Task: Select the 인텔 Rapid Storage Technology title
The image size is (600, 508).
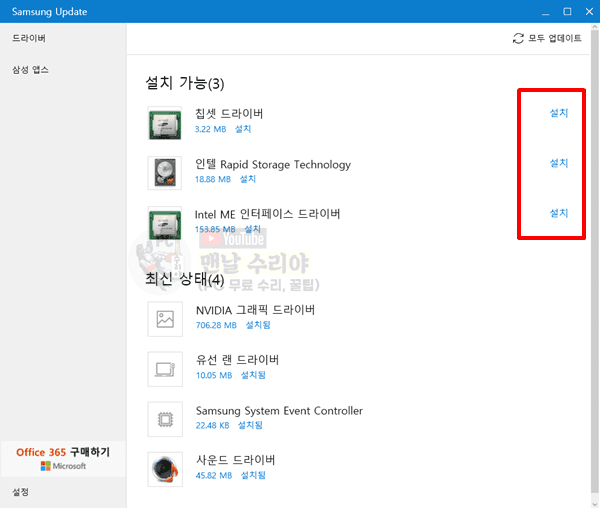Action: (x=273, y=164)
